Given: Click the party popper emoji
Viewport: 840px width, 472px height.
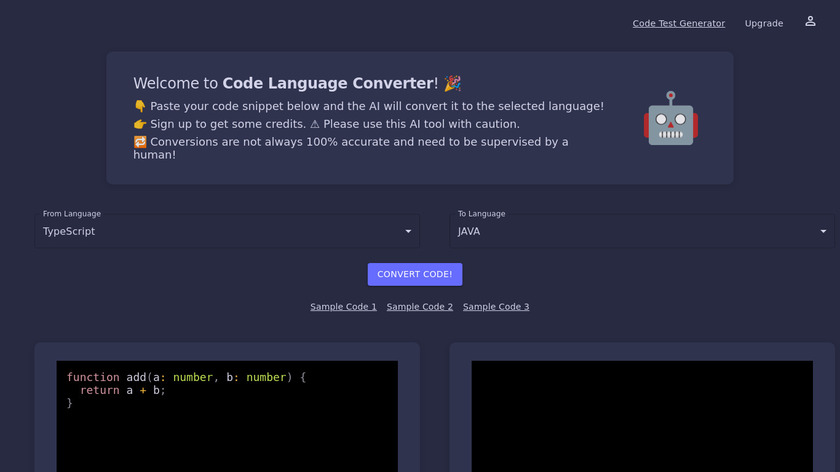Looking at the screenshot, I should pyautogui.click(x=453, y=84).
